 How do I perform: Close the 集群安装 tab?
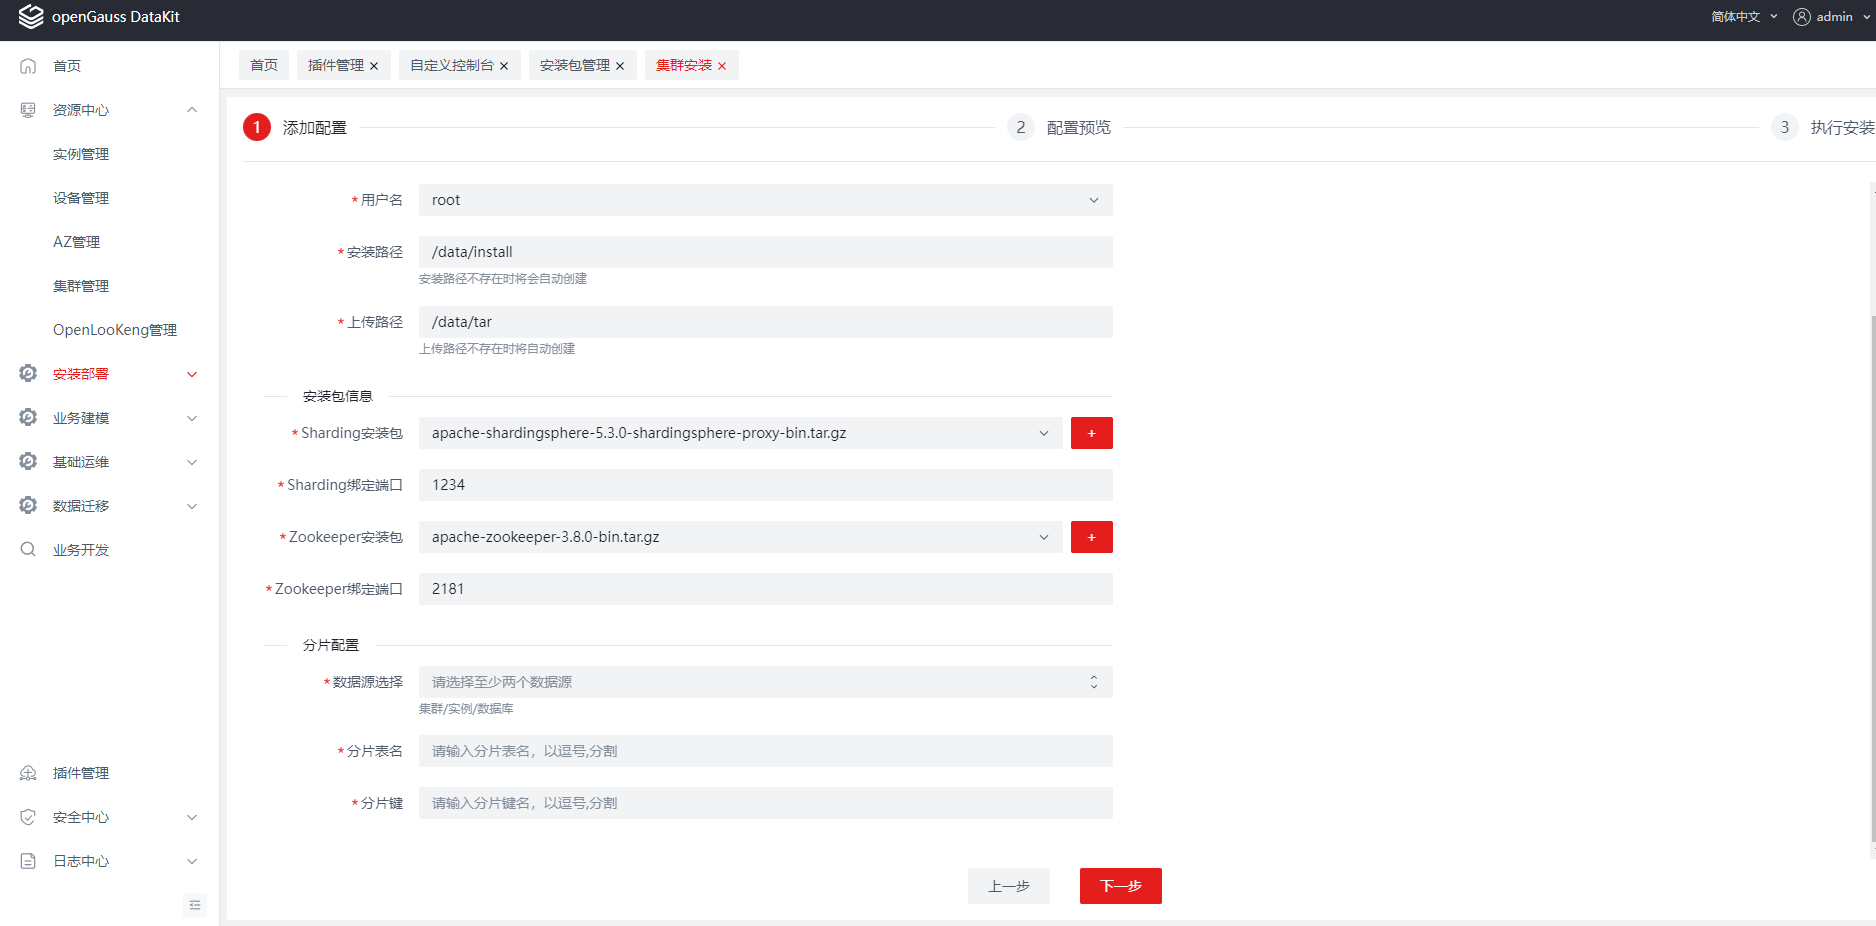(x=722, y=66)
